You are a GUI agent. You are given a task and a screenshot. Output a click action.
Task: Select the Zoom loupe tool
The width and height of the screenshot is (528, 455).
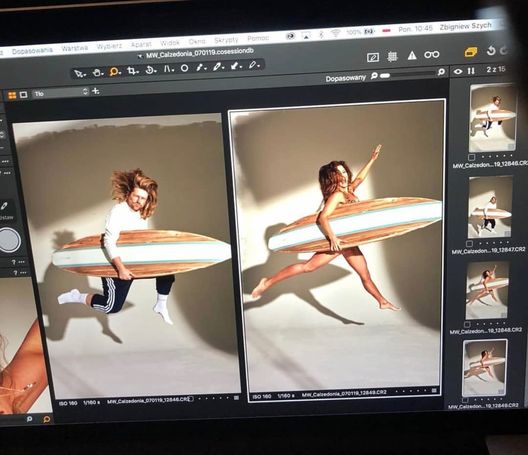coord(113,71)
